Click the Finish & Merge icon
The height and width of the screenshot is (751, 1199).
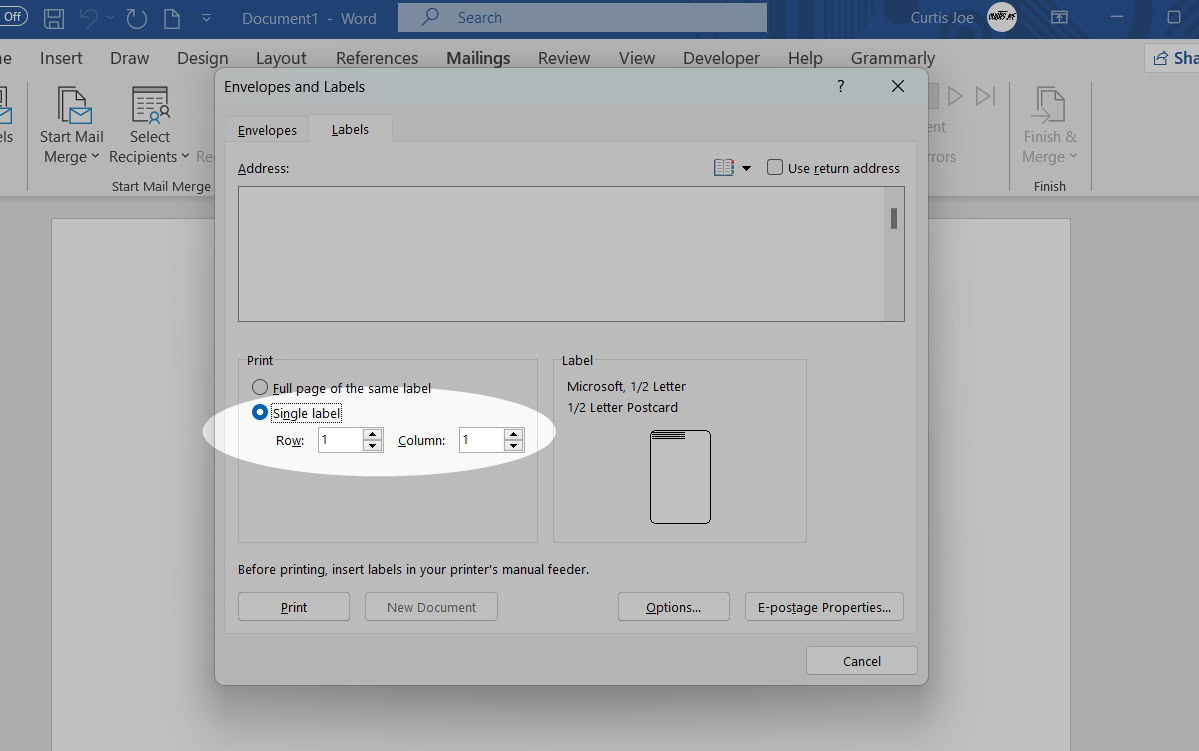(x=1049, y=105)
